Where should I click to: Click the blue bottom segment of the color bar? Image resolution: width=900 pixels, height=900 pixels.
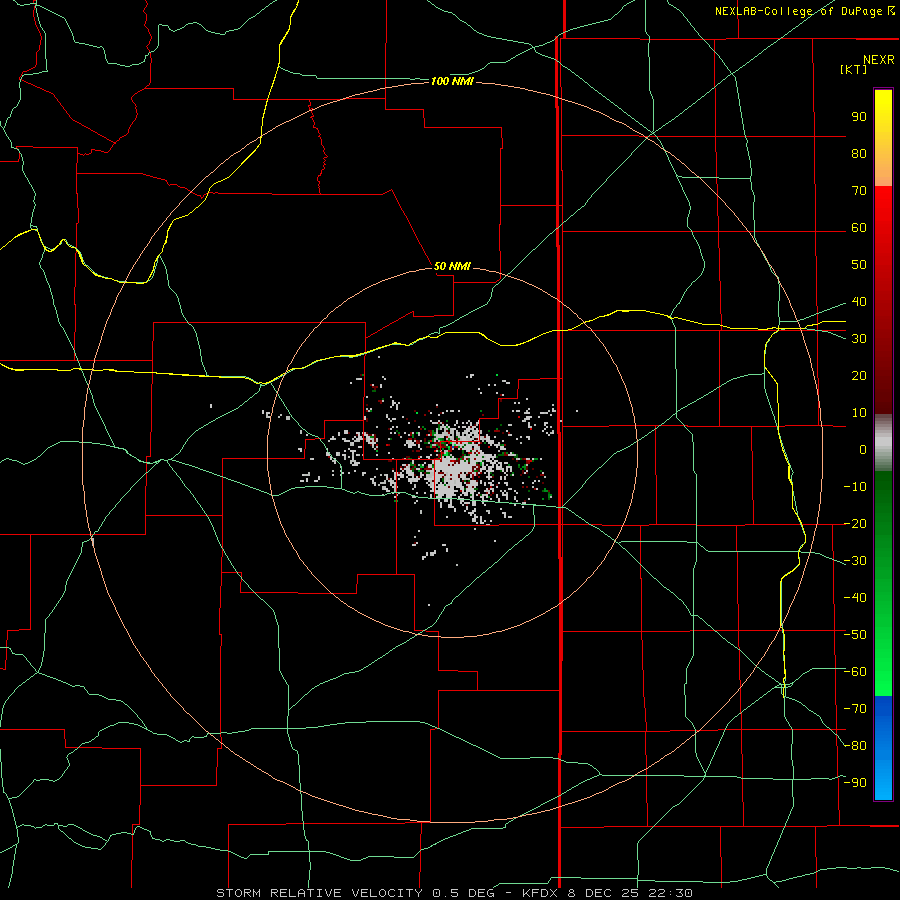click(x=883, y=747)
